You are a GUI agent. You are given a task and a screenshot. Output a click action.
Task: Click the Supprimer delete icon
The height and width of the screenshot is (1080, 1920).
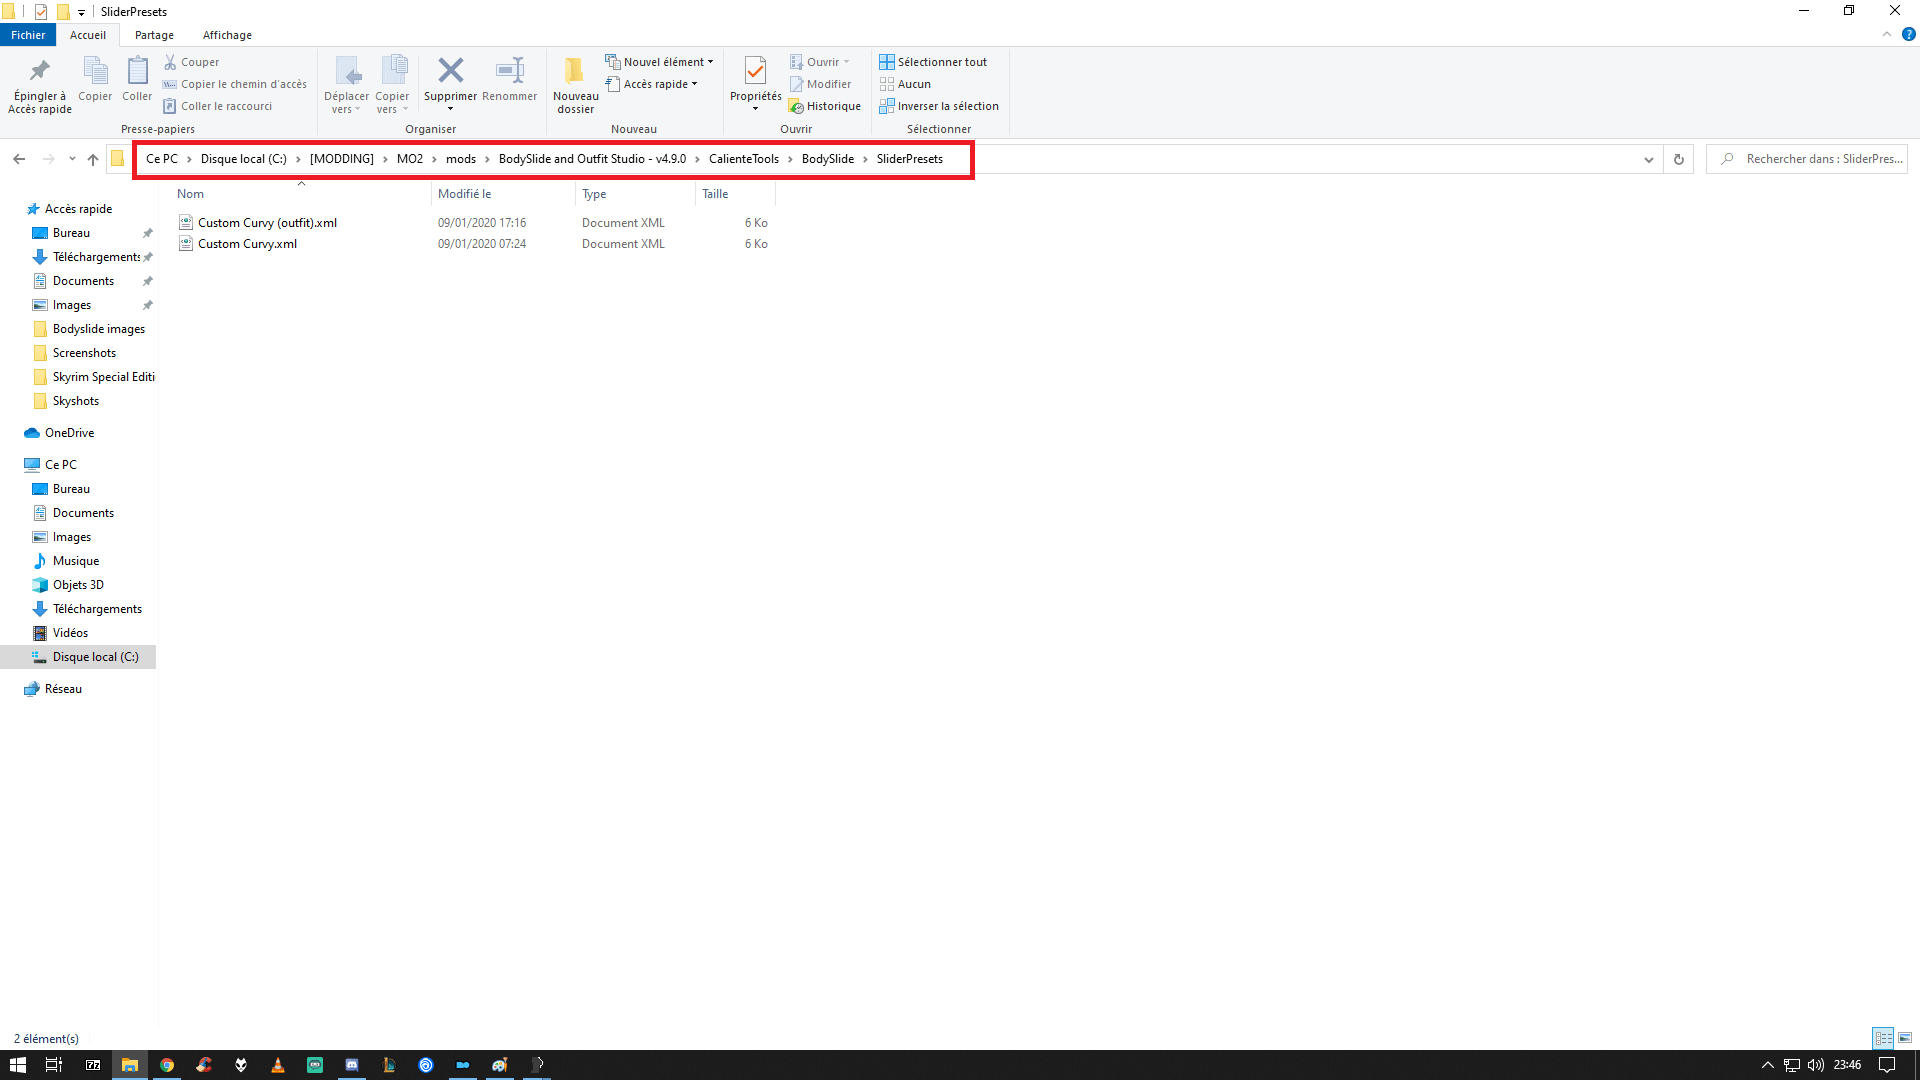click(451, 71)
